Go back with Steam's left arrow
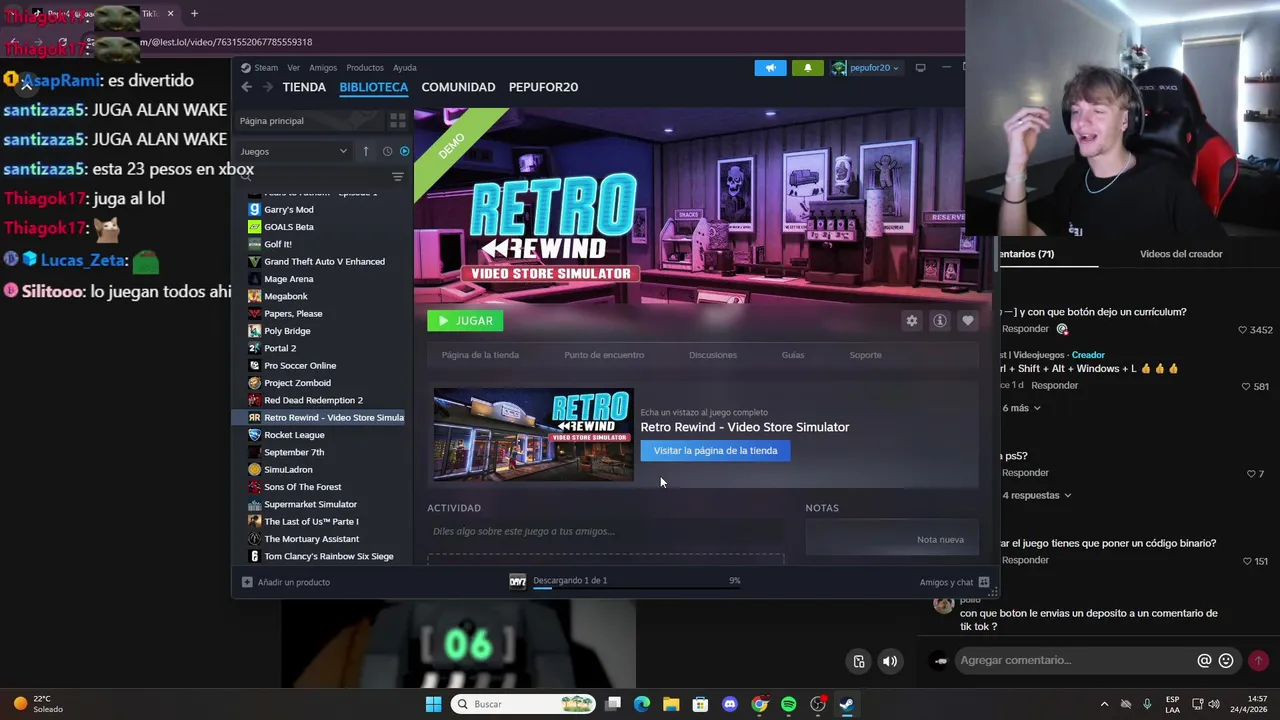 click(x=247, y=87)
